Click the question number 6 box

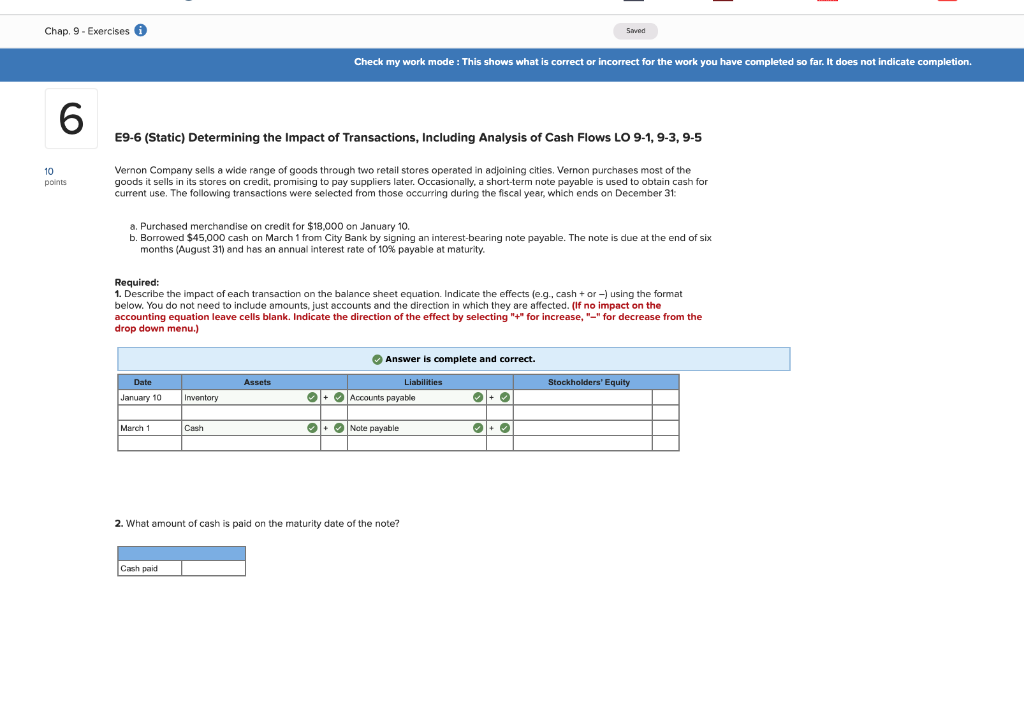70,117
